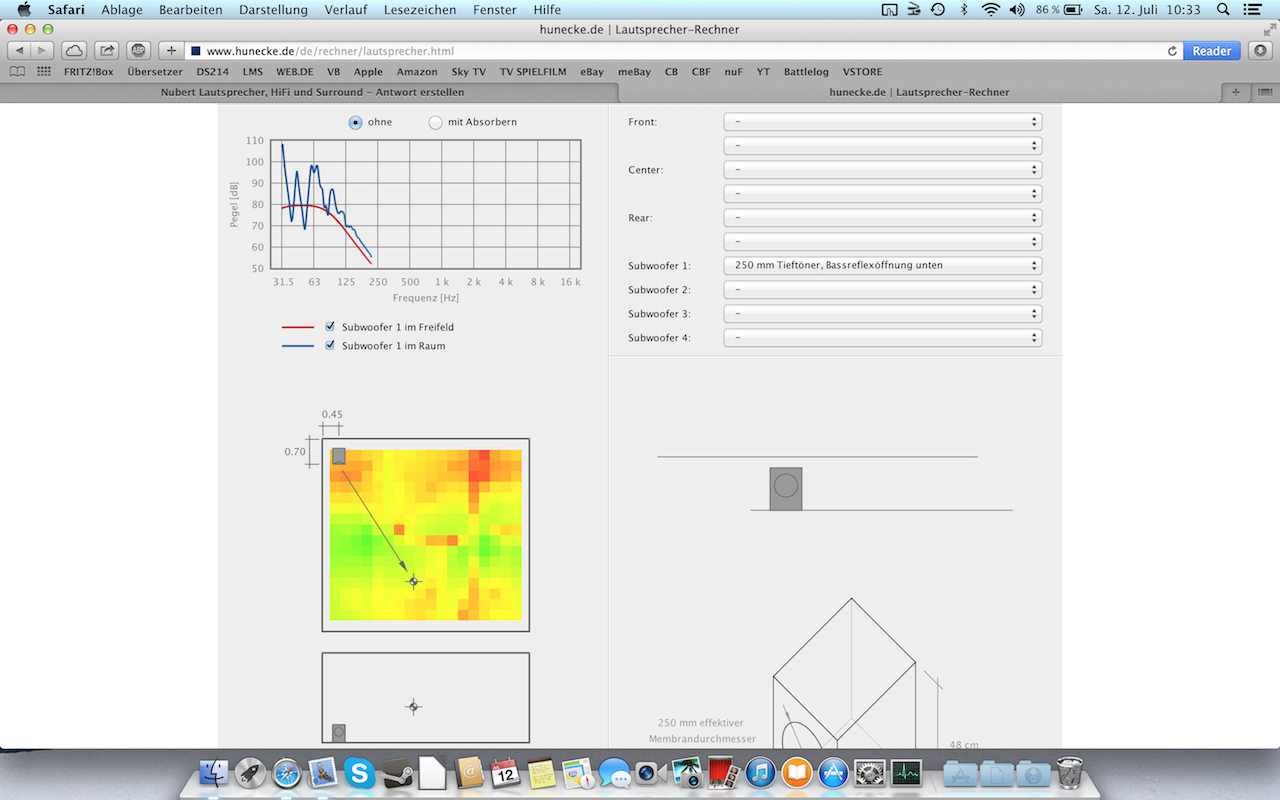Image resolution: width=1280 pixels, height=800 pixels.
Task: Toggle 'Subwoofer 1 im Raum' checkbox
Action: coord(330,346)
